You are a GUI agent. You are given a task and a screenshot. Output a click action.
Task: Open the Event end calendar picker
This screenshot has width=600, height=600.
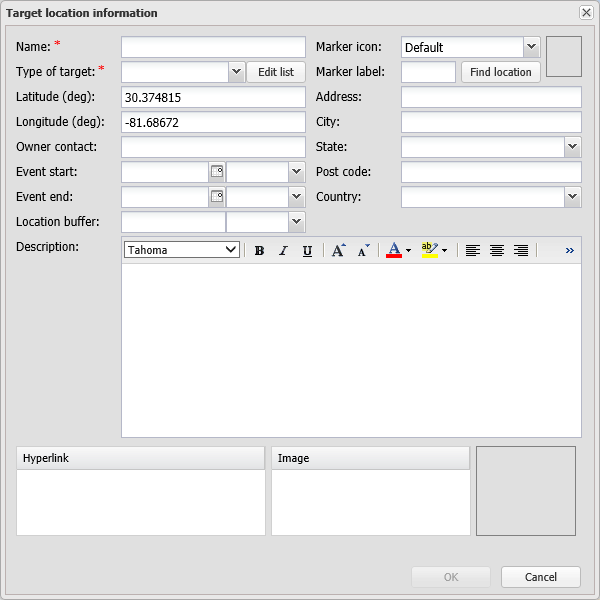[x=216, y=197]
